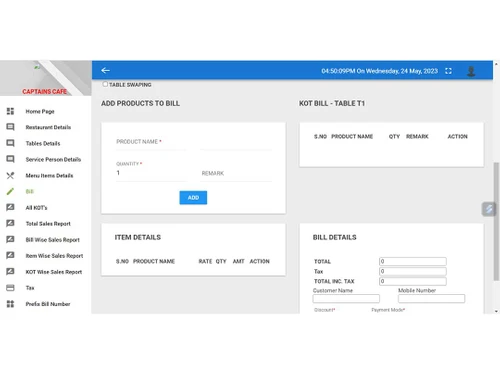Click the back arrow in the header
This screenshot has height=375, width=500.
pos(105,70)
